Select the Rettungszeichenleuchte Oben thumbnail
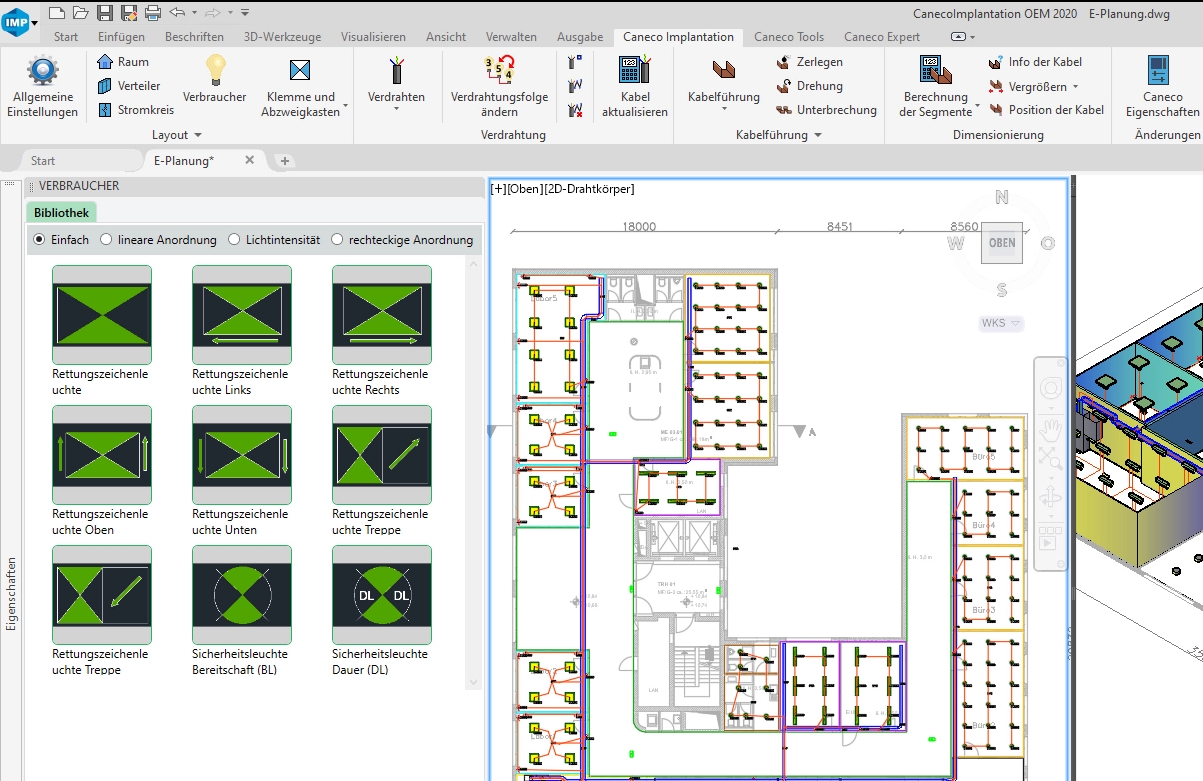The height and width of the screenshot is (781, 1203). click(x=102, y=455)
